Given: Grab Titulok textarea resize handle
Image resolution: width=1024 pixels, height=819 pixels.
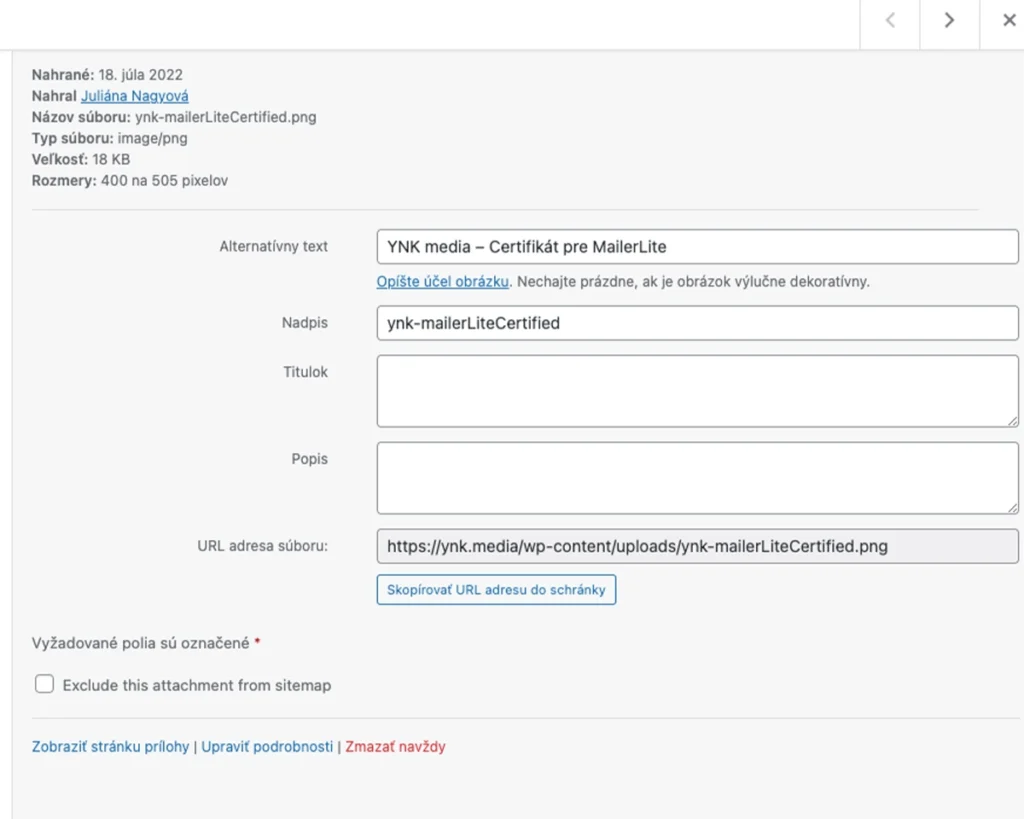Looking at the screenshot, I should point(1012,421).
